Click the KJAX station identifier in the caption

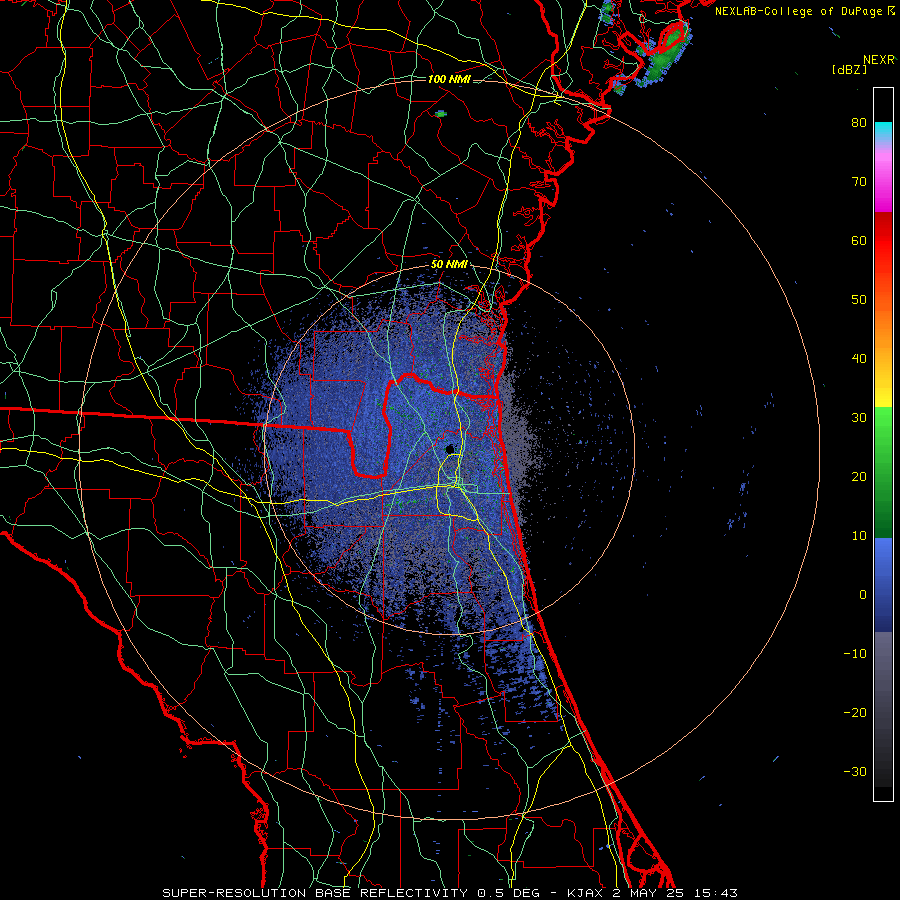587,893
